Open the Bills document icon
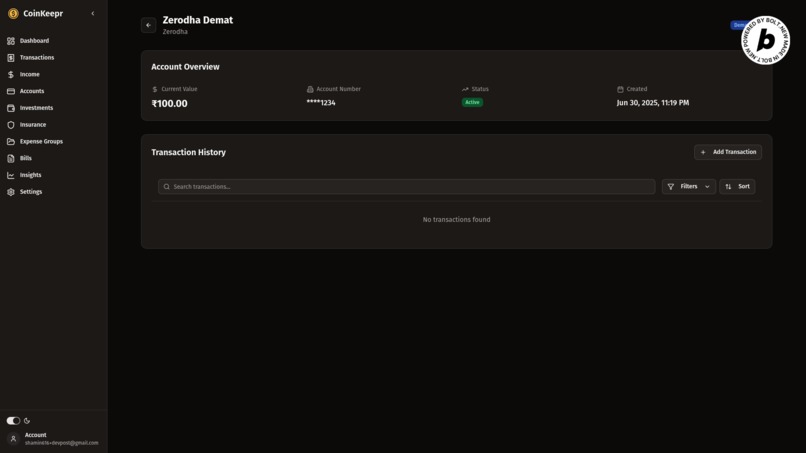 11,158
